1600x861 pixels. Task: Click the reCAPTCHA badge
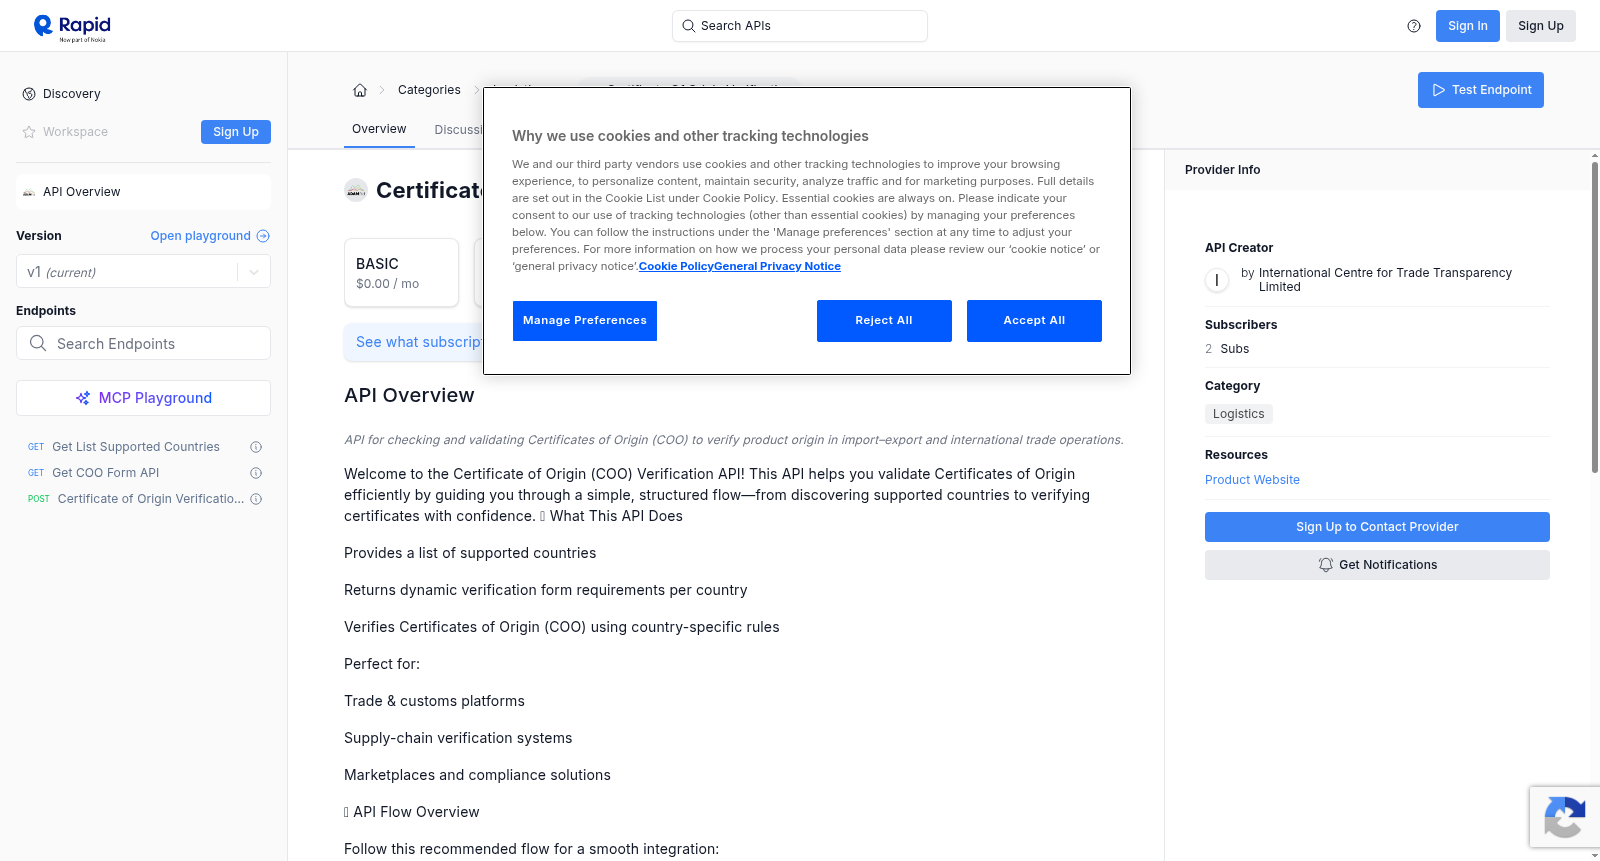pyautogui.click(x=1564, y=817)
